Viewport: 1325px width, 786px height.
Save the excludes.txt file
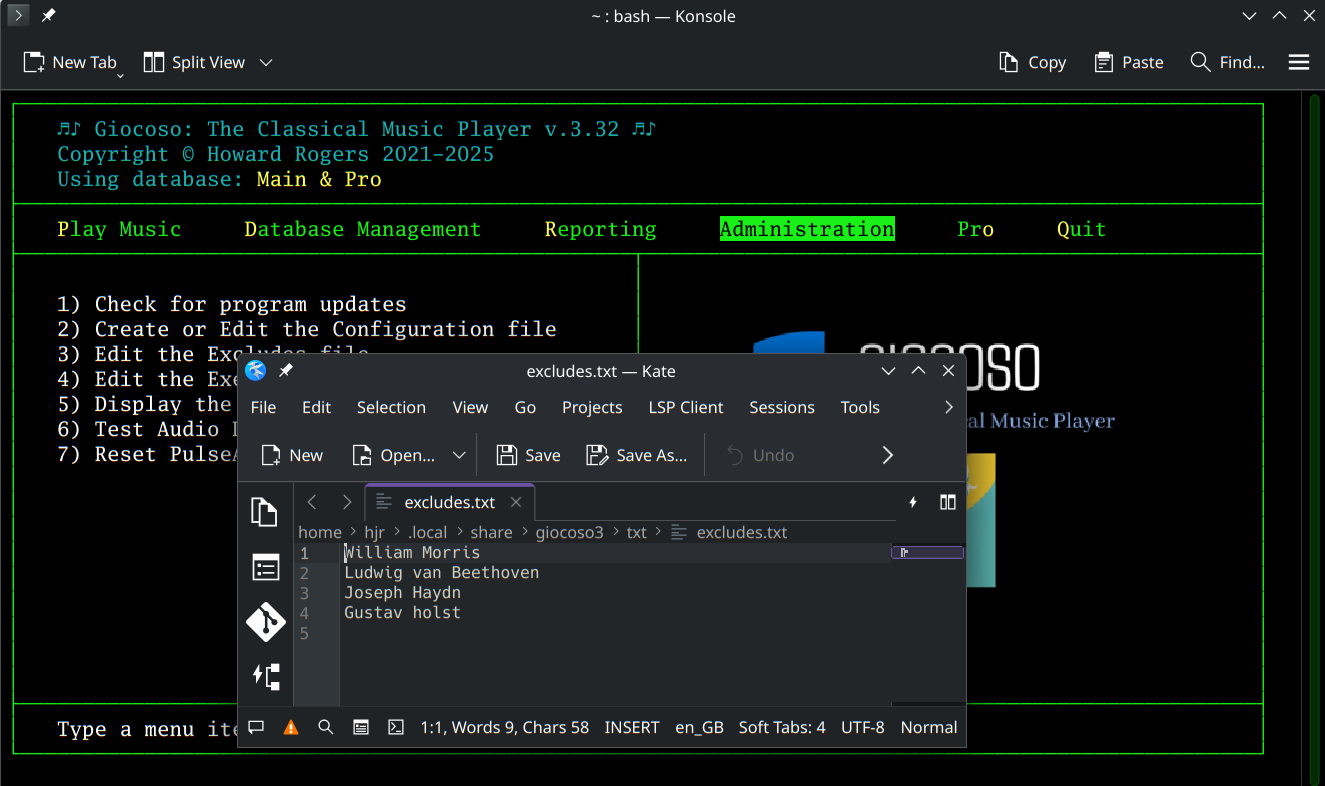point(527,455)
